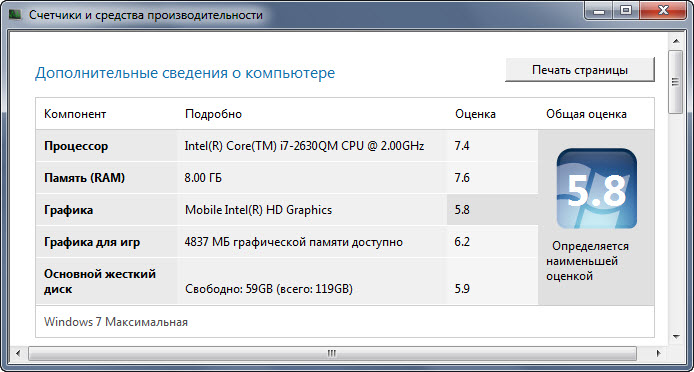Click the horizontal scrollbar right arrow

pos(658,353)
